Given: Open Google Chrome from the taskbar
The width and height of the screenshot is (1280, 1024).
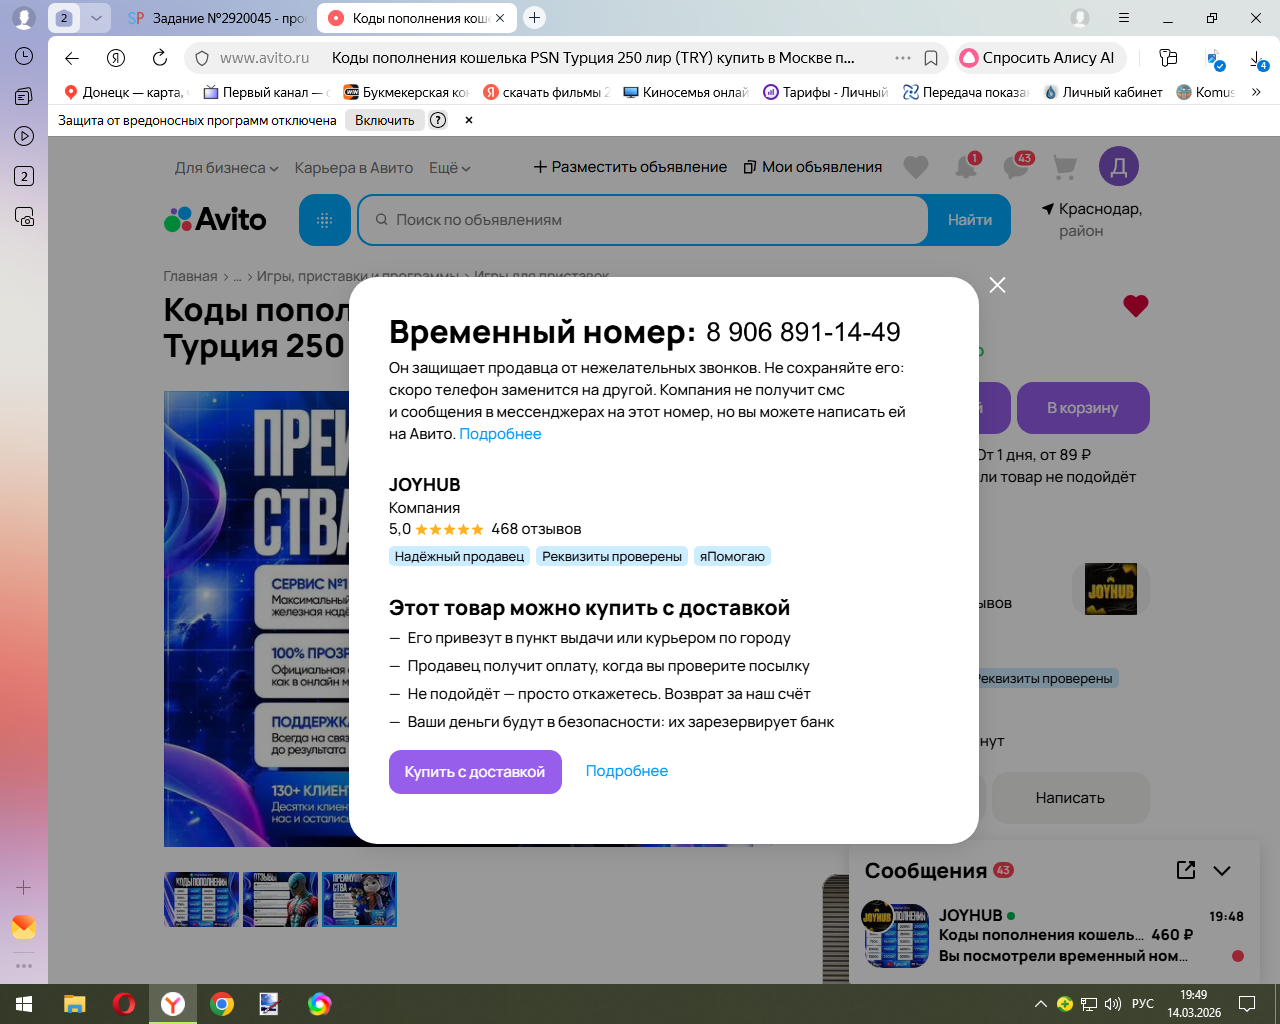Looking at the screenshot, I should tap(222, 1004).
